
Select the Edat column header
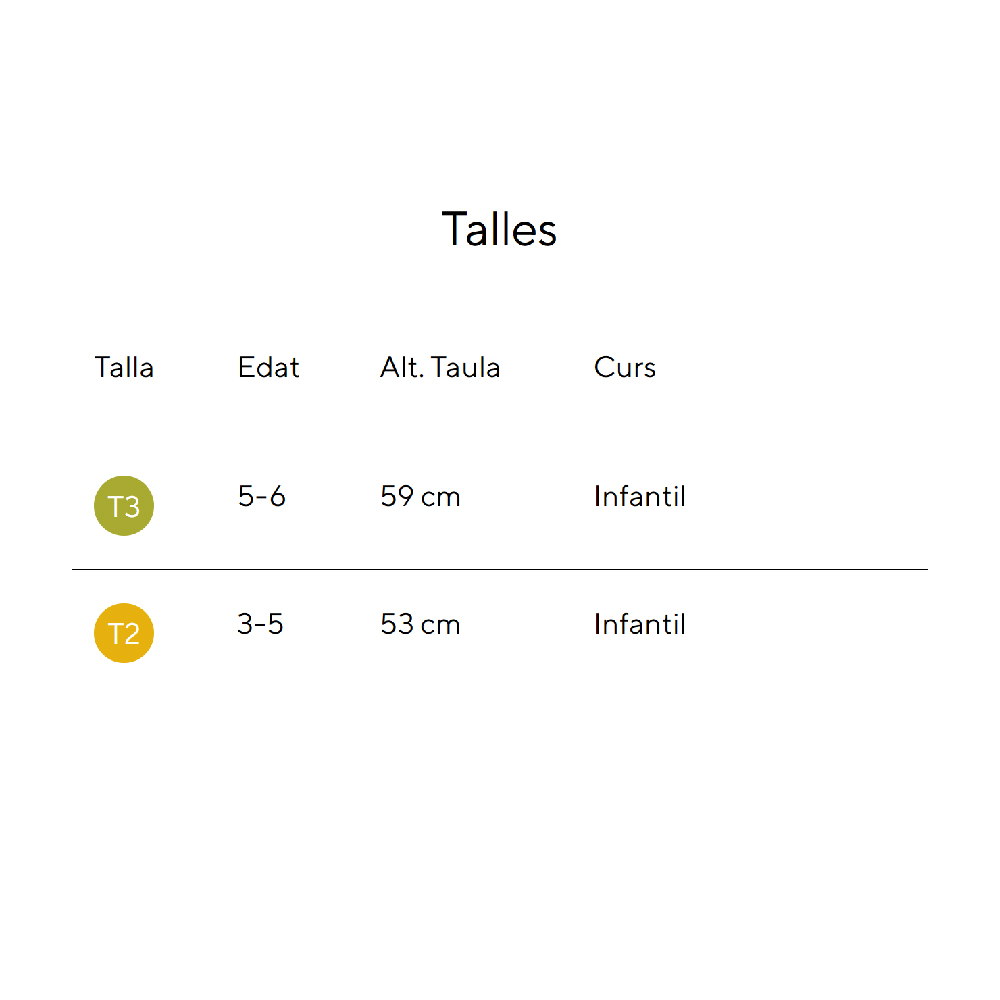[x=269, y=367]
